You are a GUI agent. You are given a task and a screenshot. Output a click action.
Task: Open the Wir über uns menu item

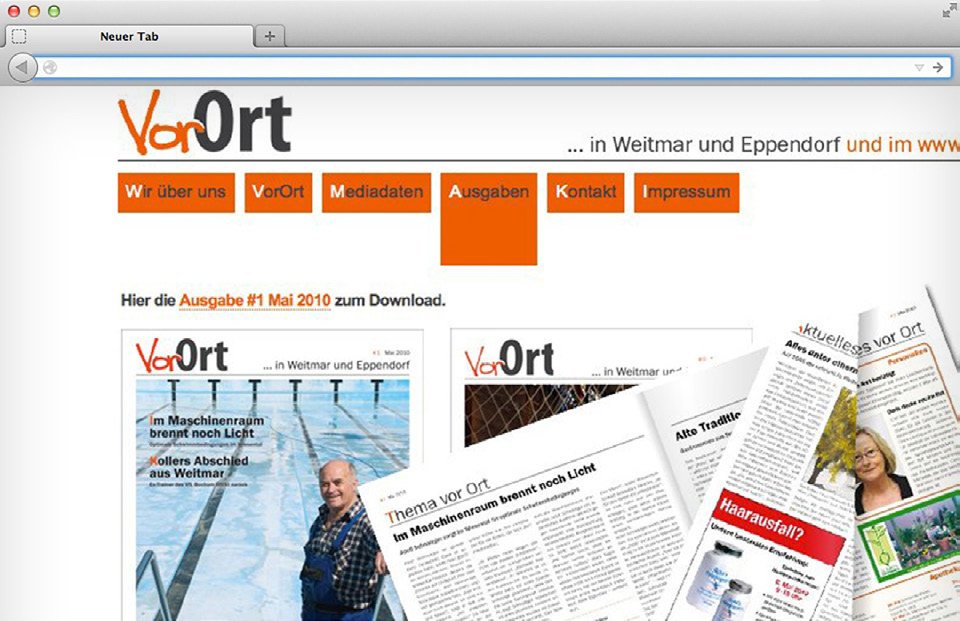pos(176,192)
